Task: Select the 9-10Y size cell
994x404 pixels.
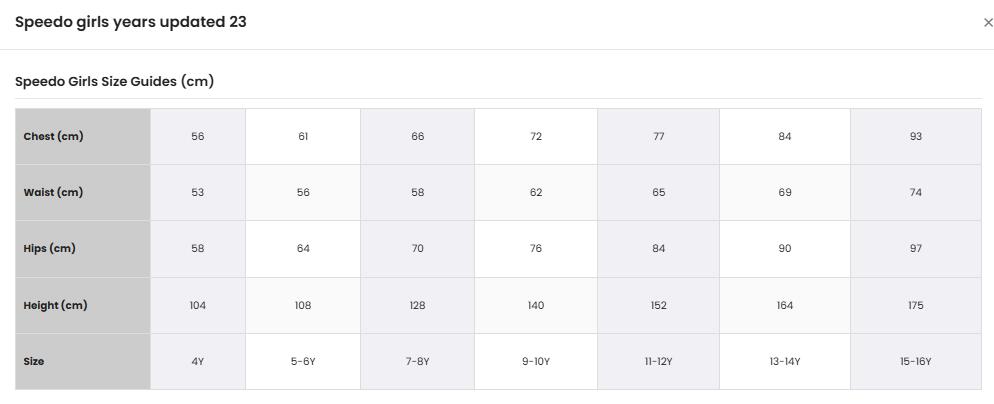Action: click(536, 362)
